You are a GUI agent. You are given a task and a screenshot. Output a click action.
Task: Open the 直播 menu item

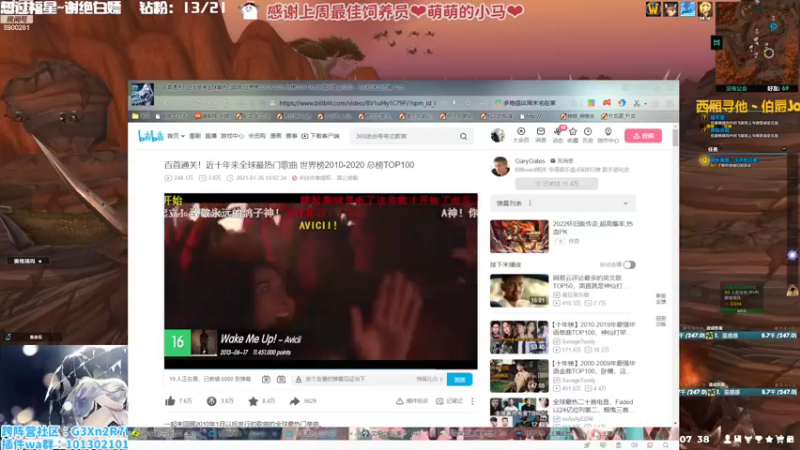(x=211, y=136)
